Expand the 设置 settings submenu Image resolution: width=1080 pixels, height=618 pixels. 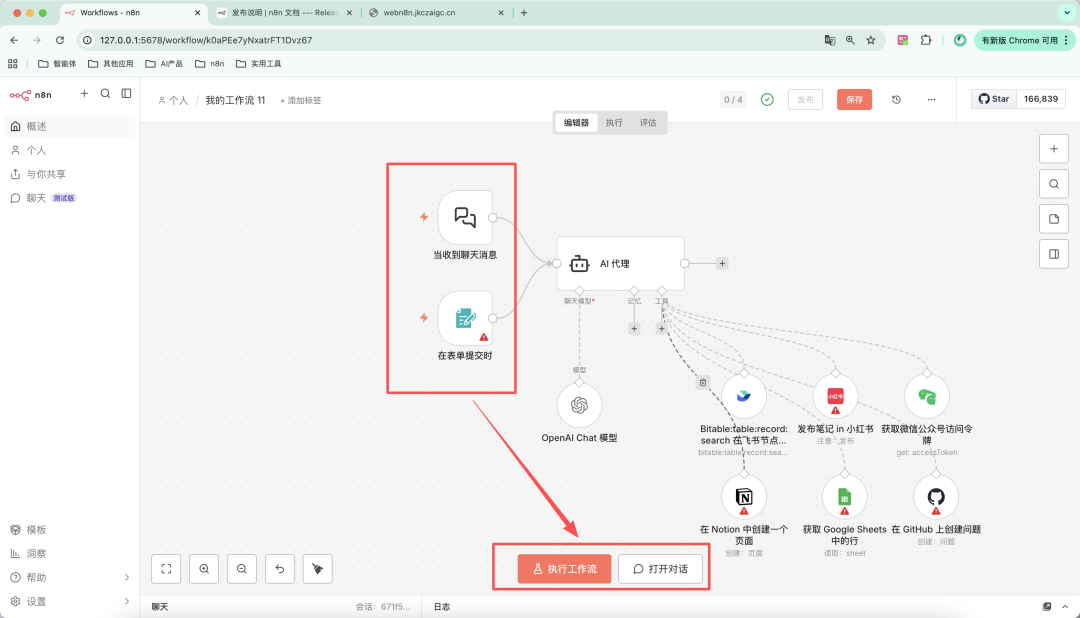click(126, 601)
